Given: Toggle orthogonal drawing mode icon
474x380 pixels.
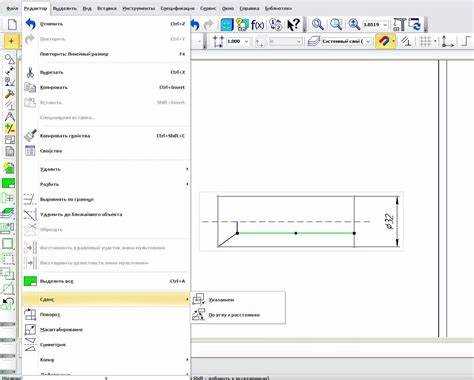Looking at the screenshot, I should pos(467,42).
